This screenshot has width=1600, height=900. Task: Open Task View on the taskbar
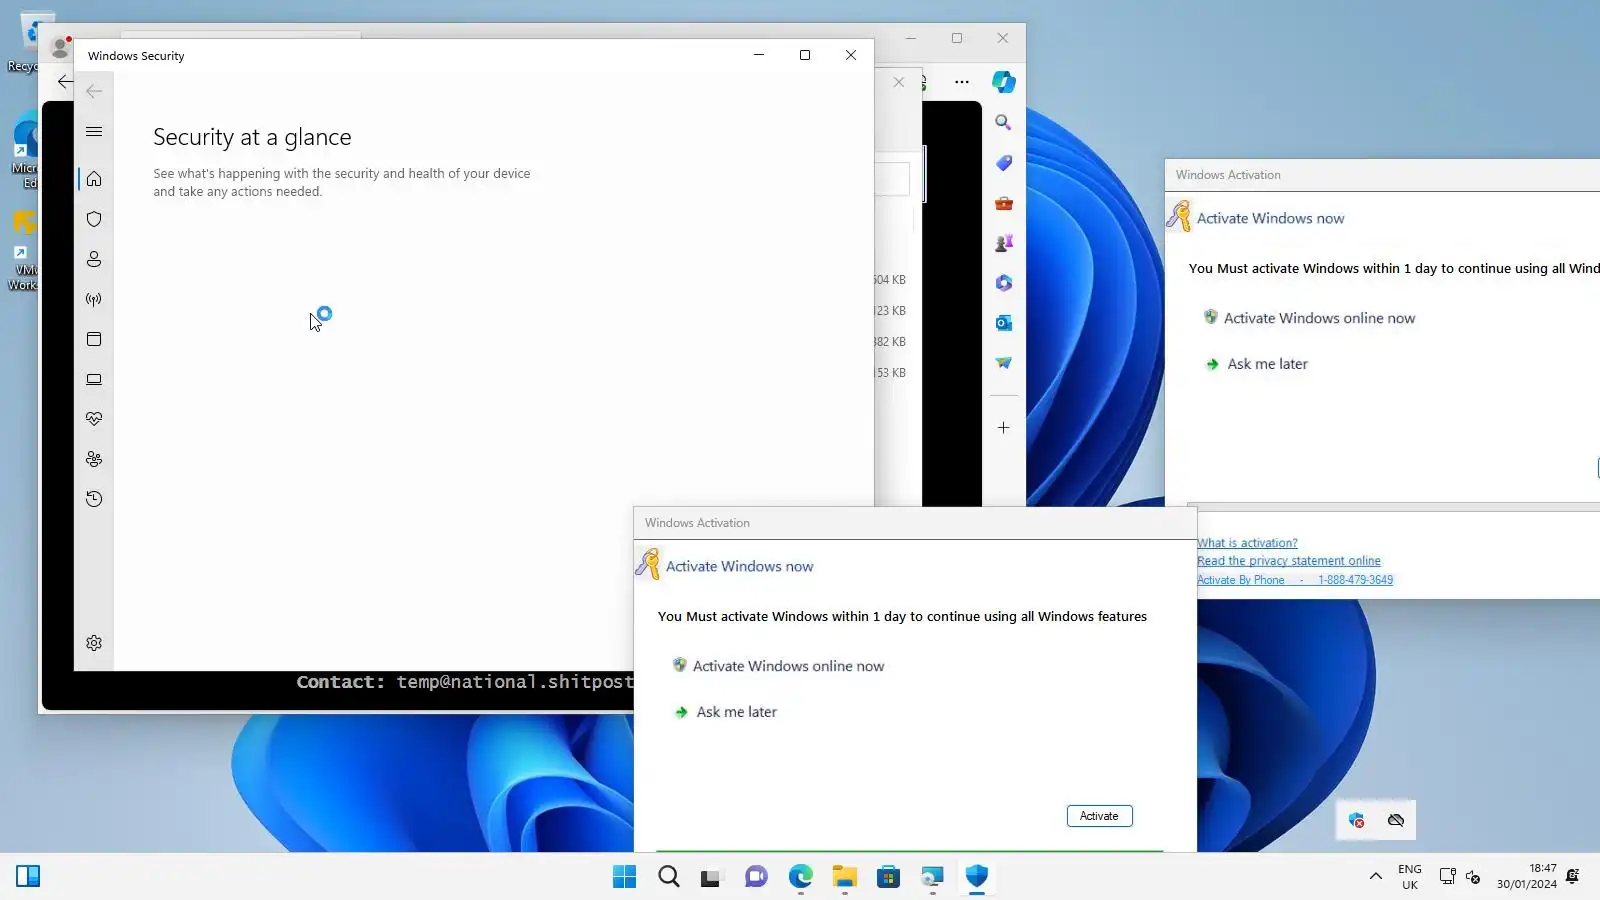[711, 877]
